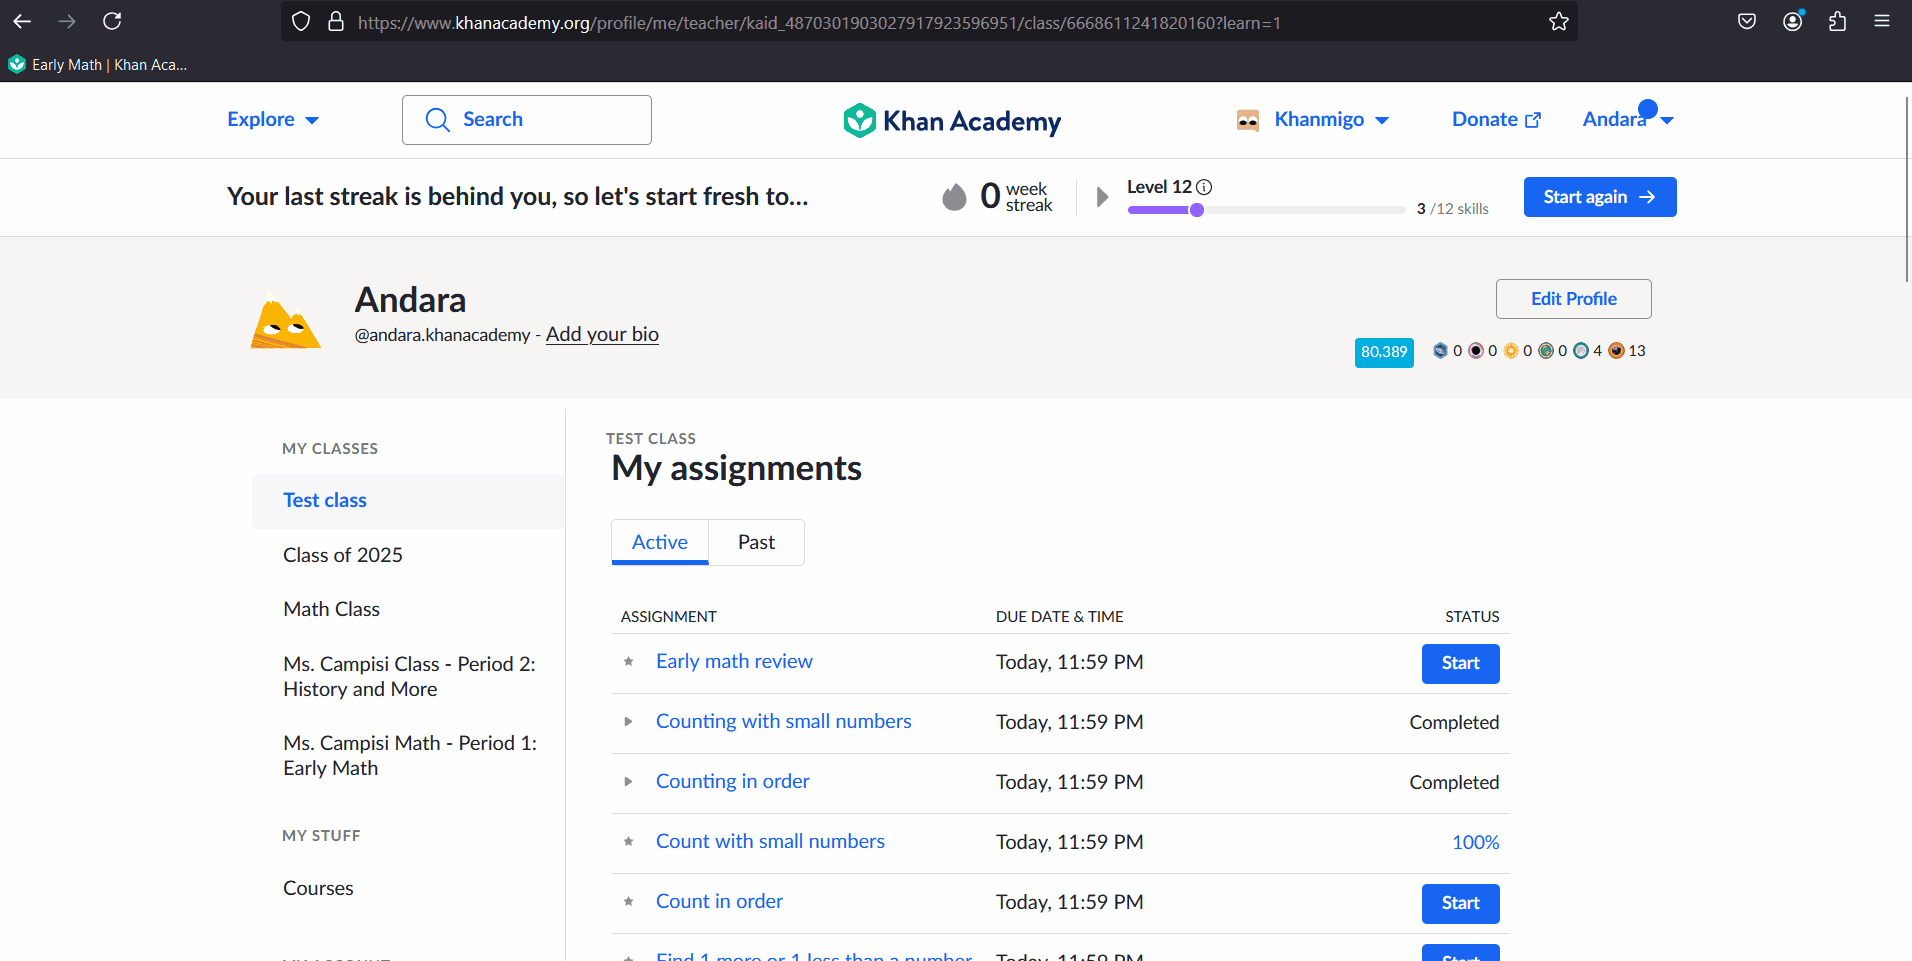
Task: Open the Firefox account icon
Action: (1793, 21)
